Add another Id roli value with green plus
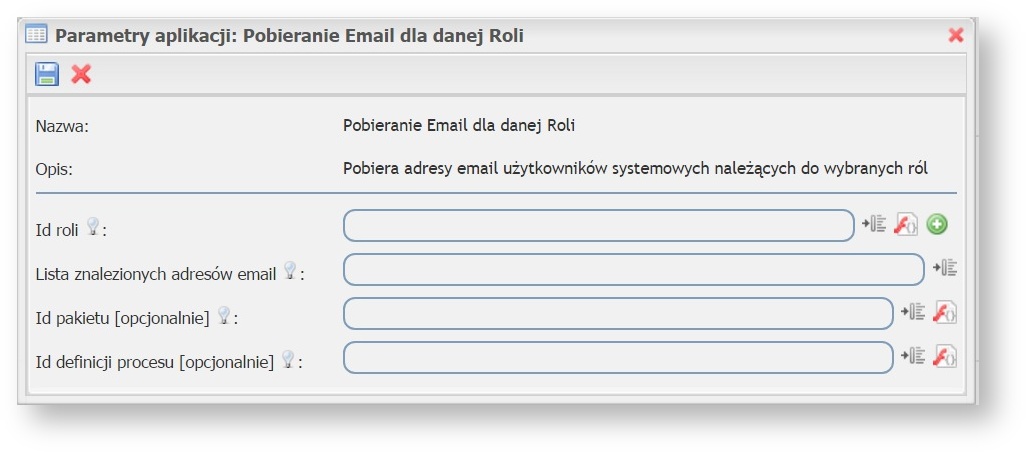Viewport: 1027px width, 453px height. pyautogui.click(x=936, y=225)
